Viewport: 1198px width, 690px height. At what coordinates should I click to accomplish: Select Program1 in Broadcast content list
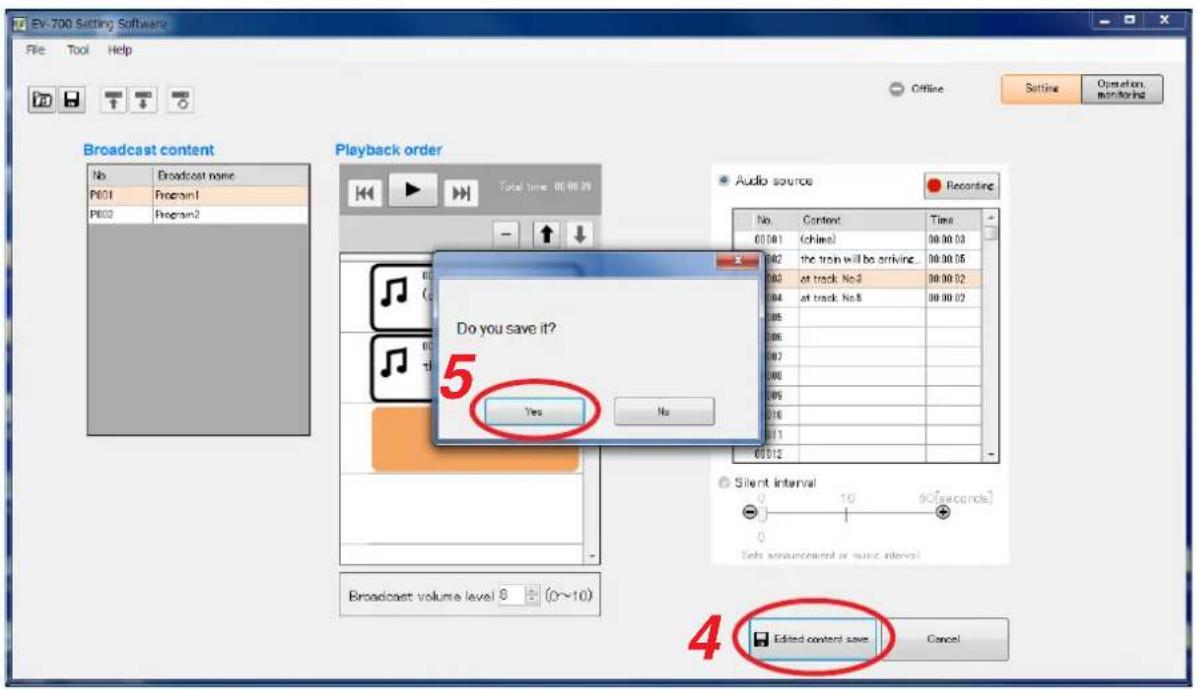199,196
